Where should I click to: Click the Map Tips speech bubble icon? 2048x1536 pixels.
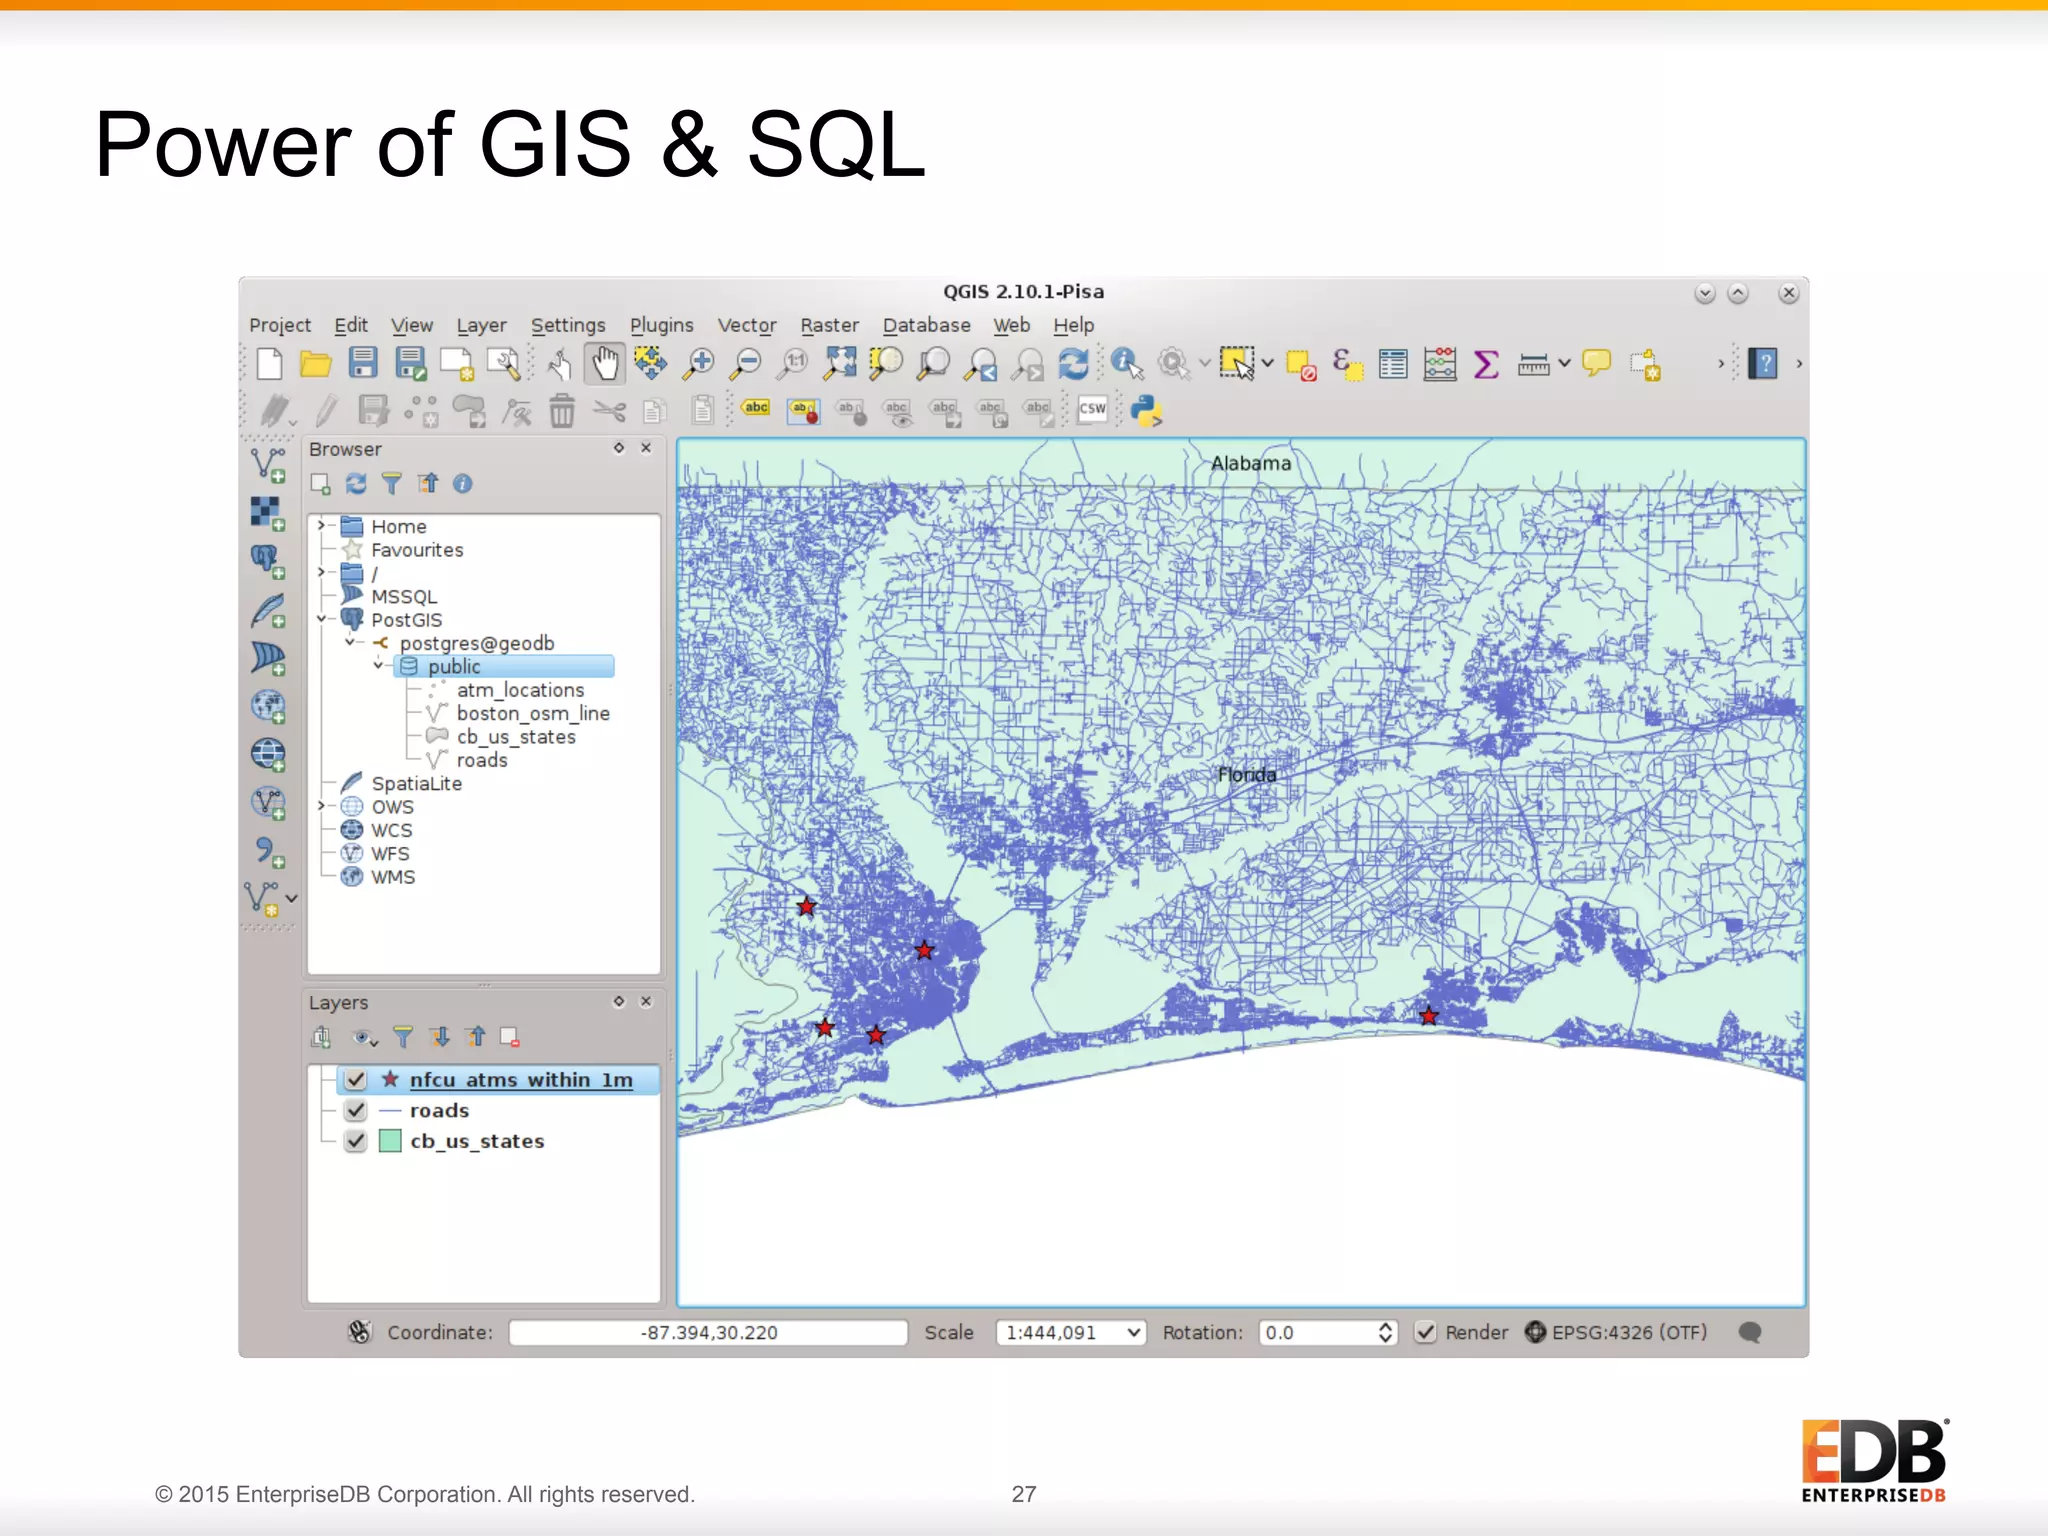pyautogui.click(x=1596, y=362)
